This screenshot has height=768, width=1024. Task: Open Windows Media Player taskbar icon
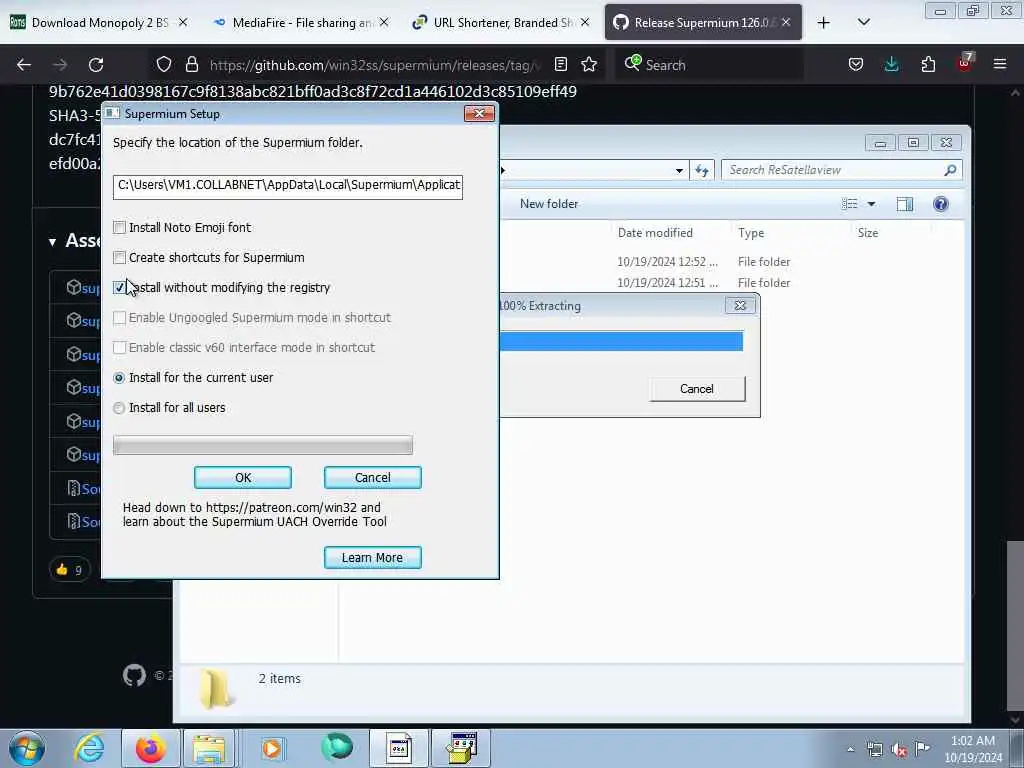(x=272, y=748)
